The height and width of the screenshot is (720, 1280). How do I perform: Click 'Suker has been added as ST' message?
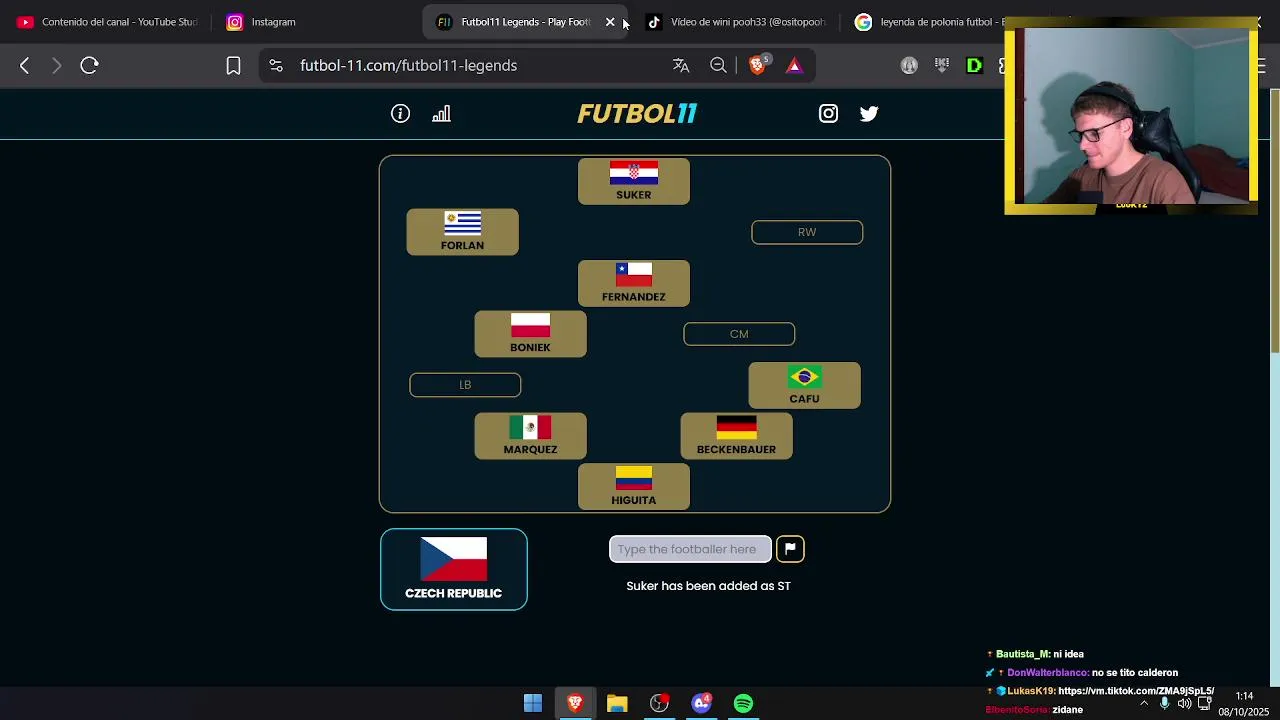click(x=708, y=586)
